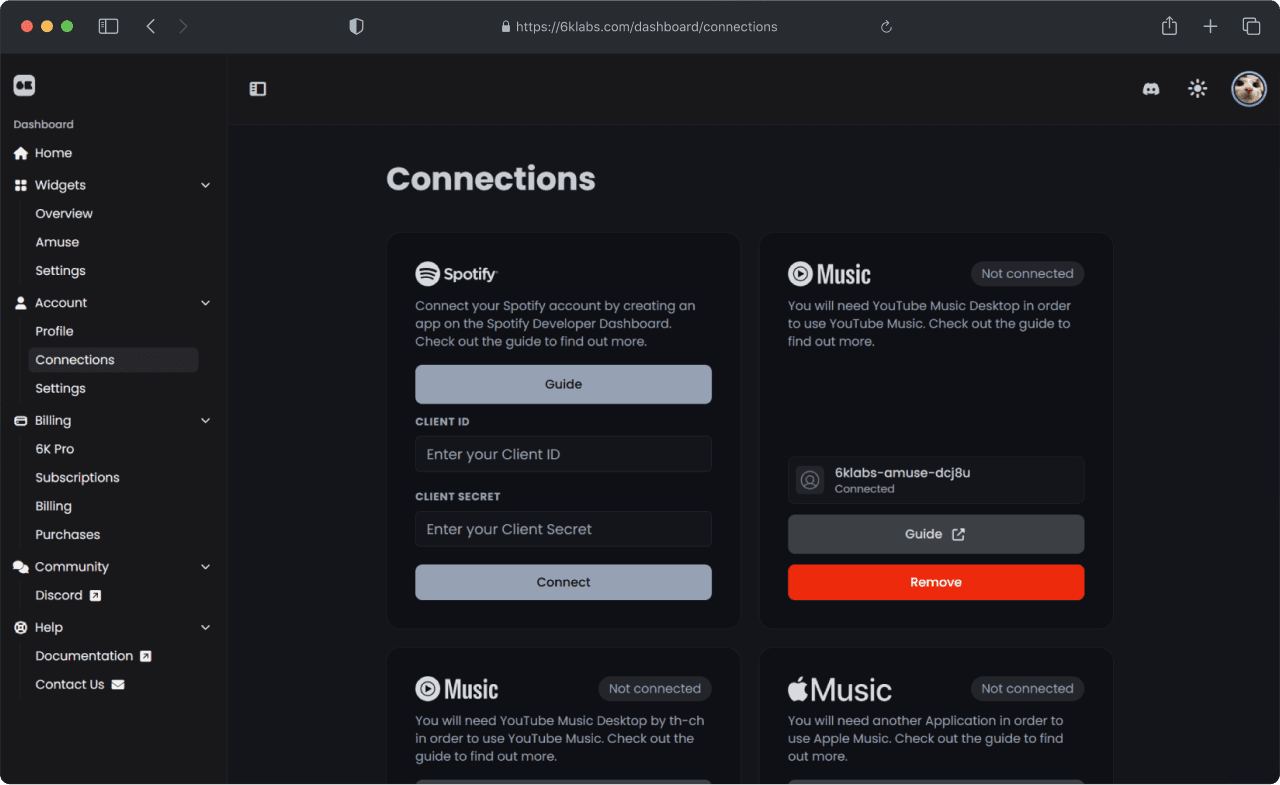1280x785 pixels.
Task: Toggle the Safari sidebar button
Action: tap(108, 27)
